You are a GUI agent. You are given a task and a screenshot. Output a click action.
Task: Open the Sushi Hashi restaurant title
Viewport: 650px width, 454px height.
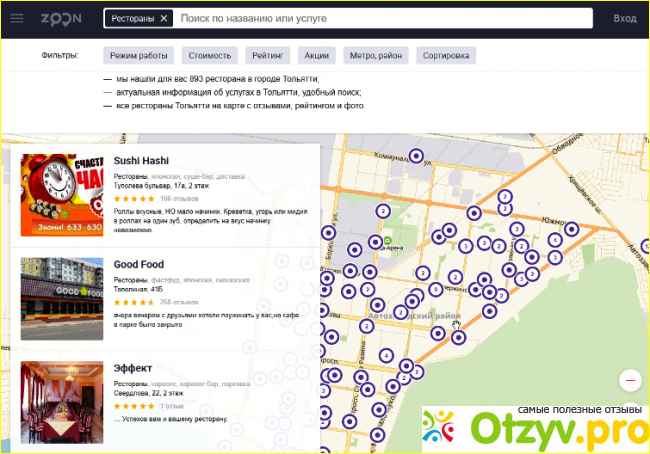[141, 160]
